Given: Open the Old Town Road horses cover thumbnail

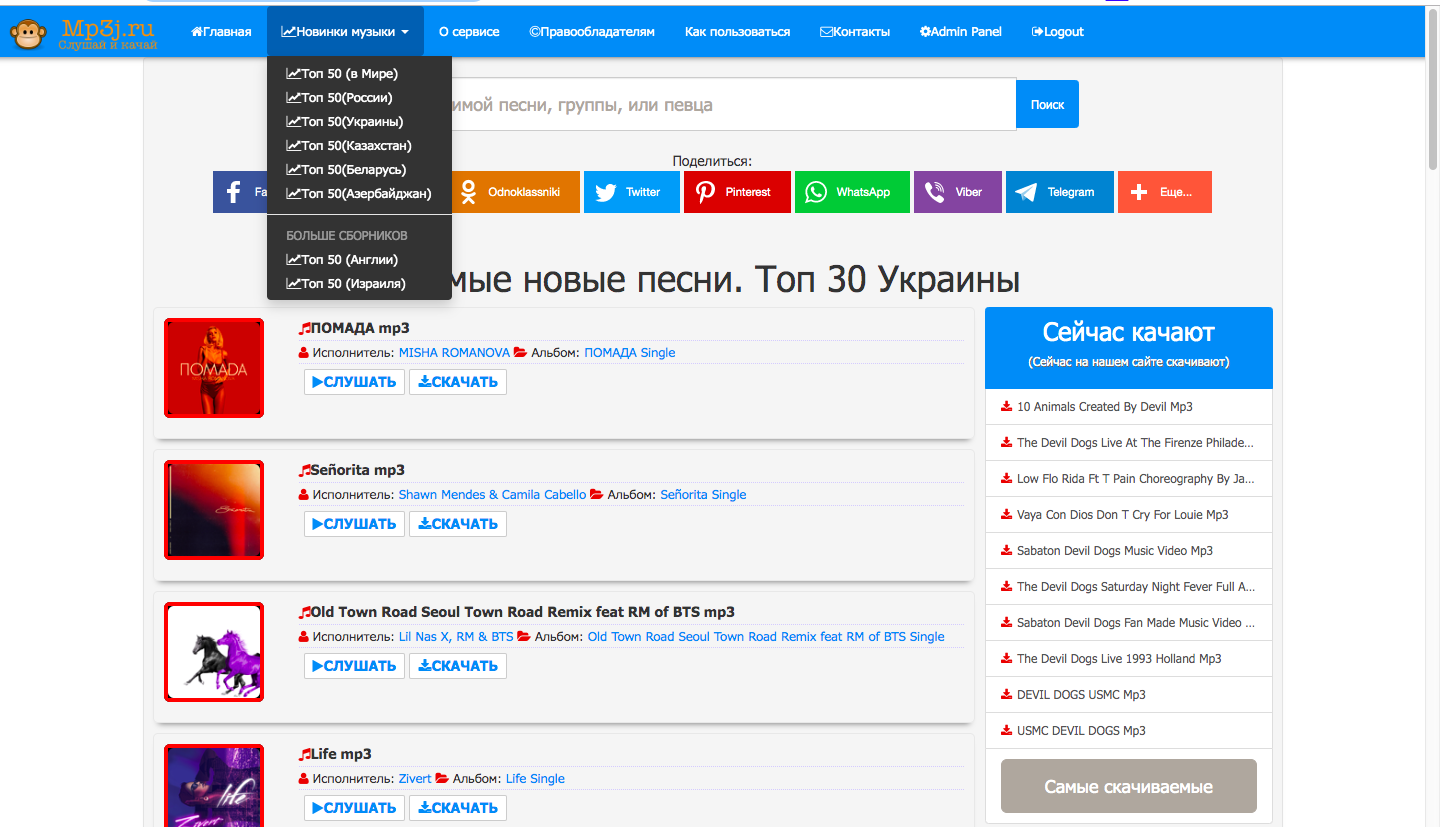Looking at the screenshot, I should coord(214,652).
